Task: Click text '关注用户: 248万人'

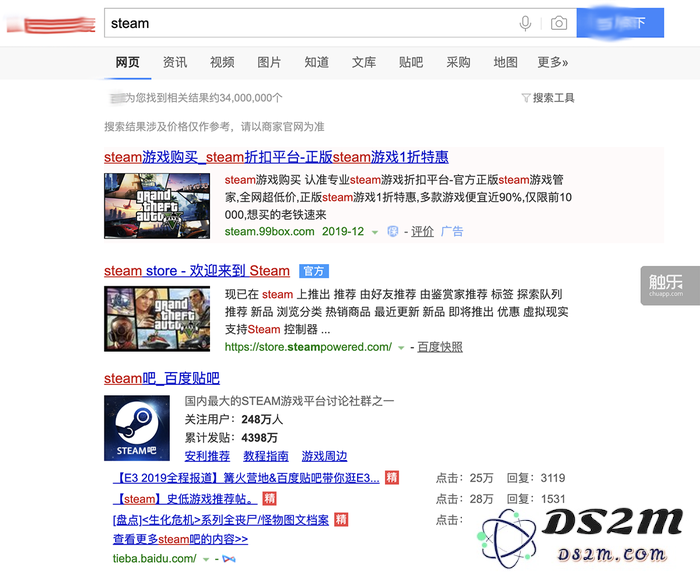Action: pyautogui.click(x=233, y=419)
